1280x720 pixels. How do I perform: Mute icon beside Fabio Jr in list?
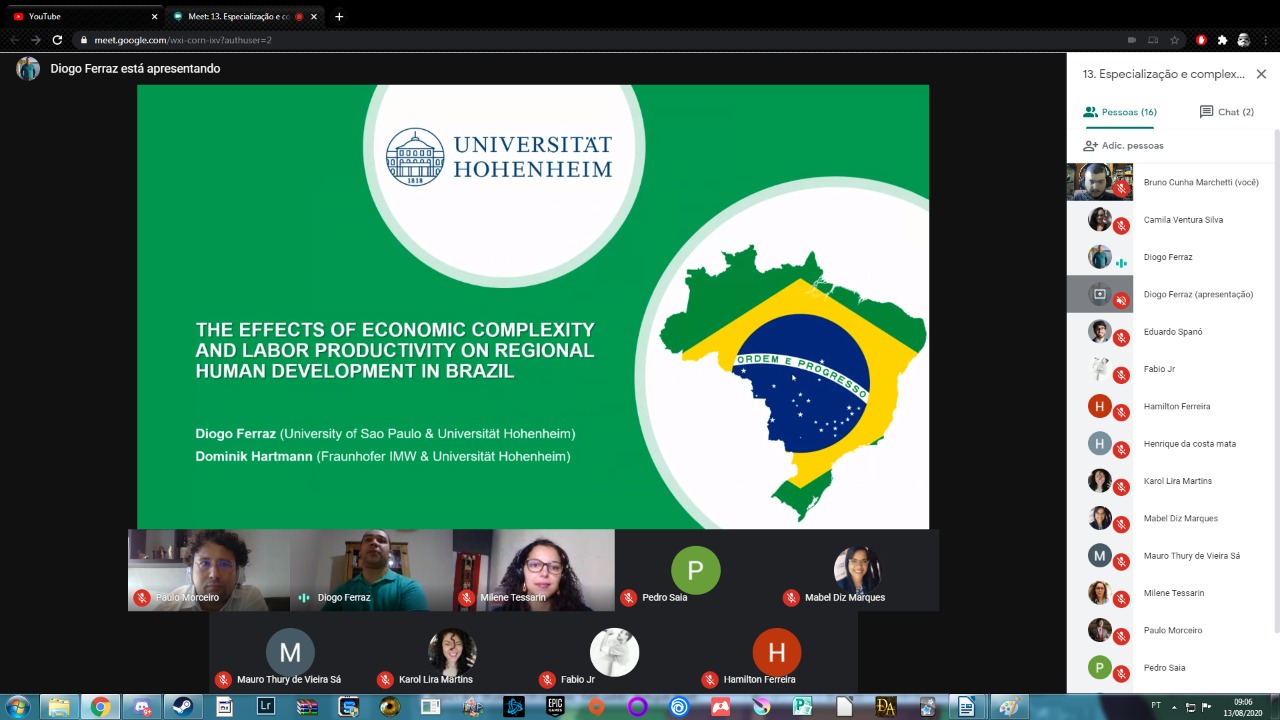(x=1122, y=375)
